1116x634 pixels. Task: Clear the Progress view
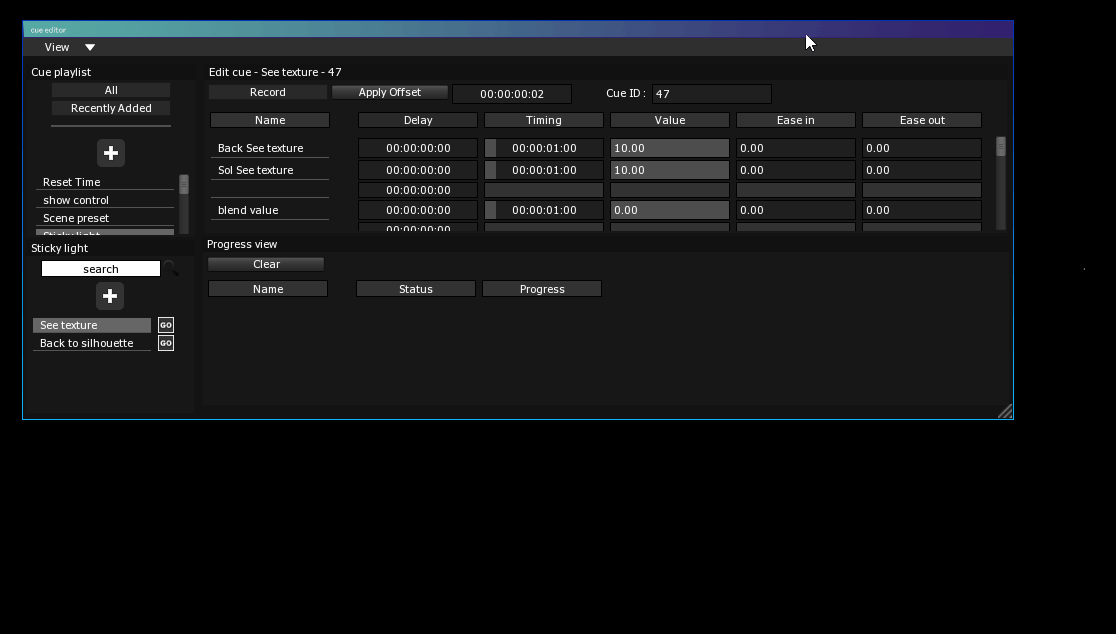pyautogui.click(x=266, y=264)
